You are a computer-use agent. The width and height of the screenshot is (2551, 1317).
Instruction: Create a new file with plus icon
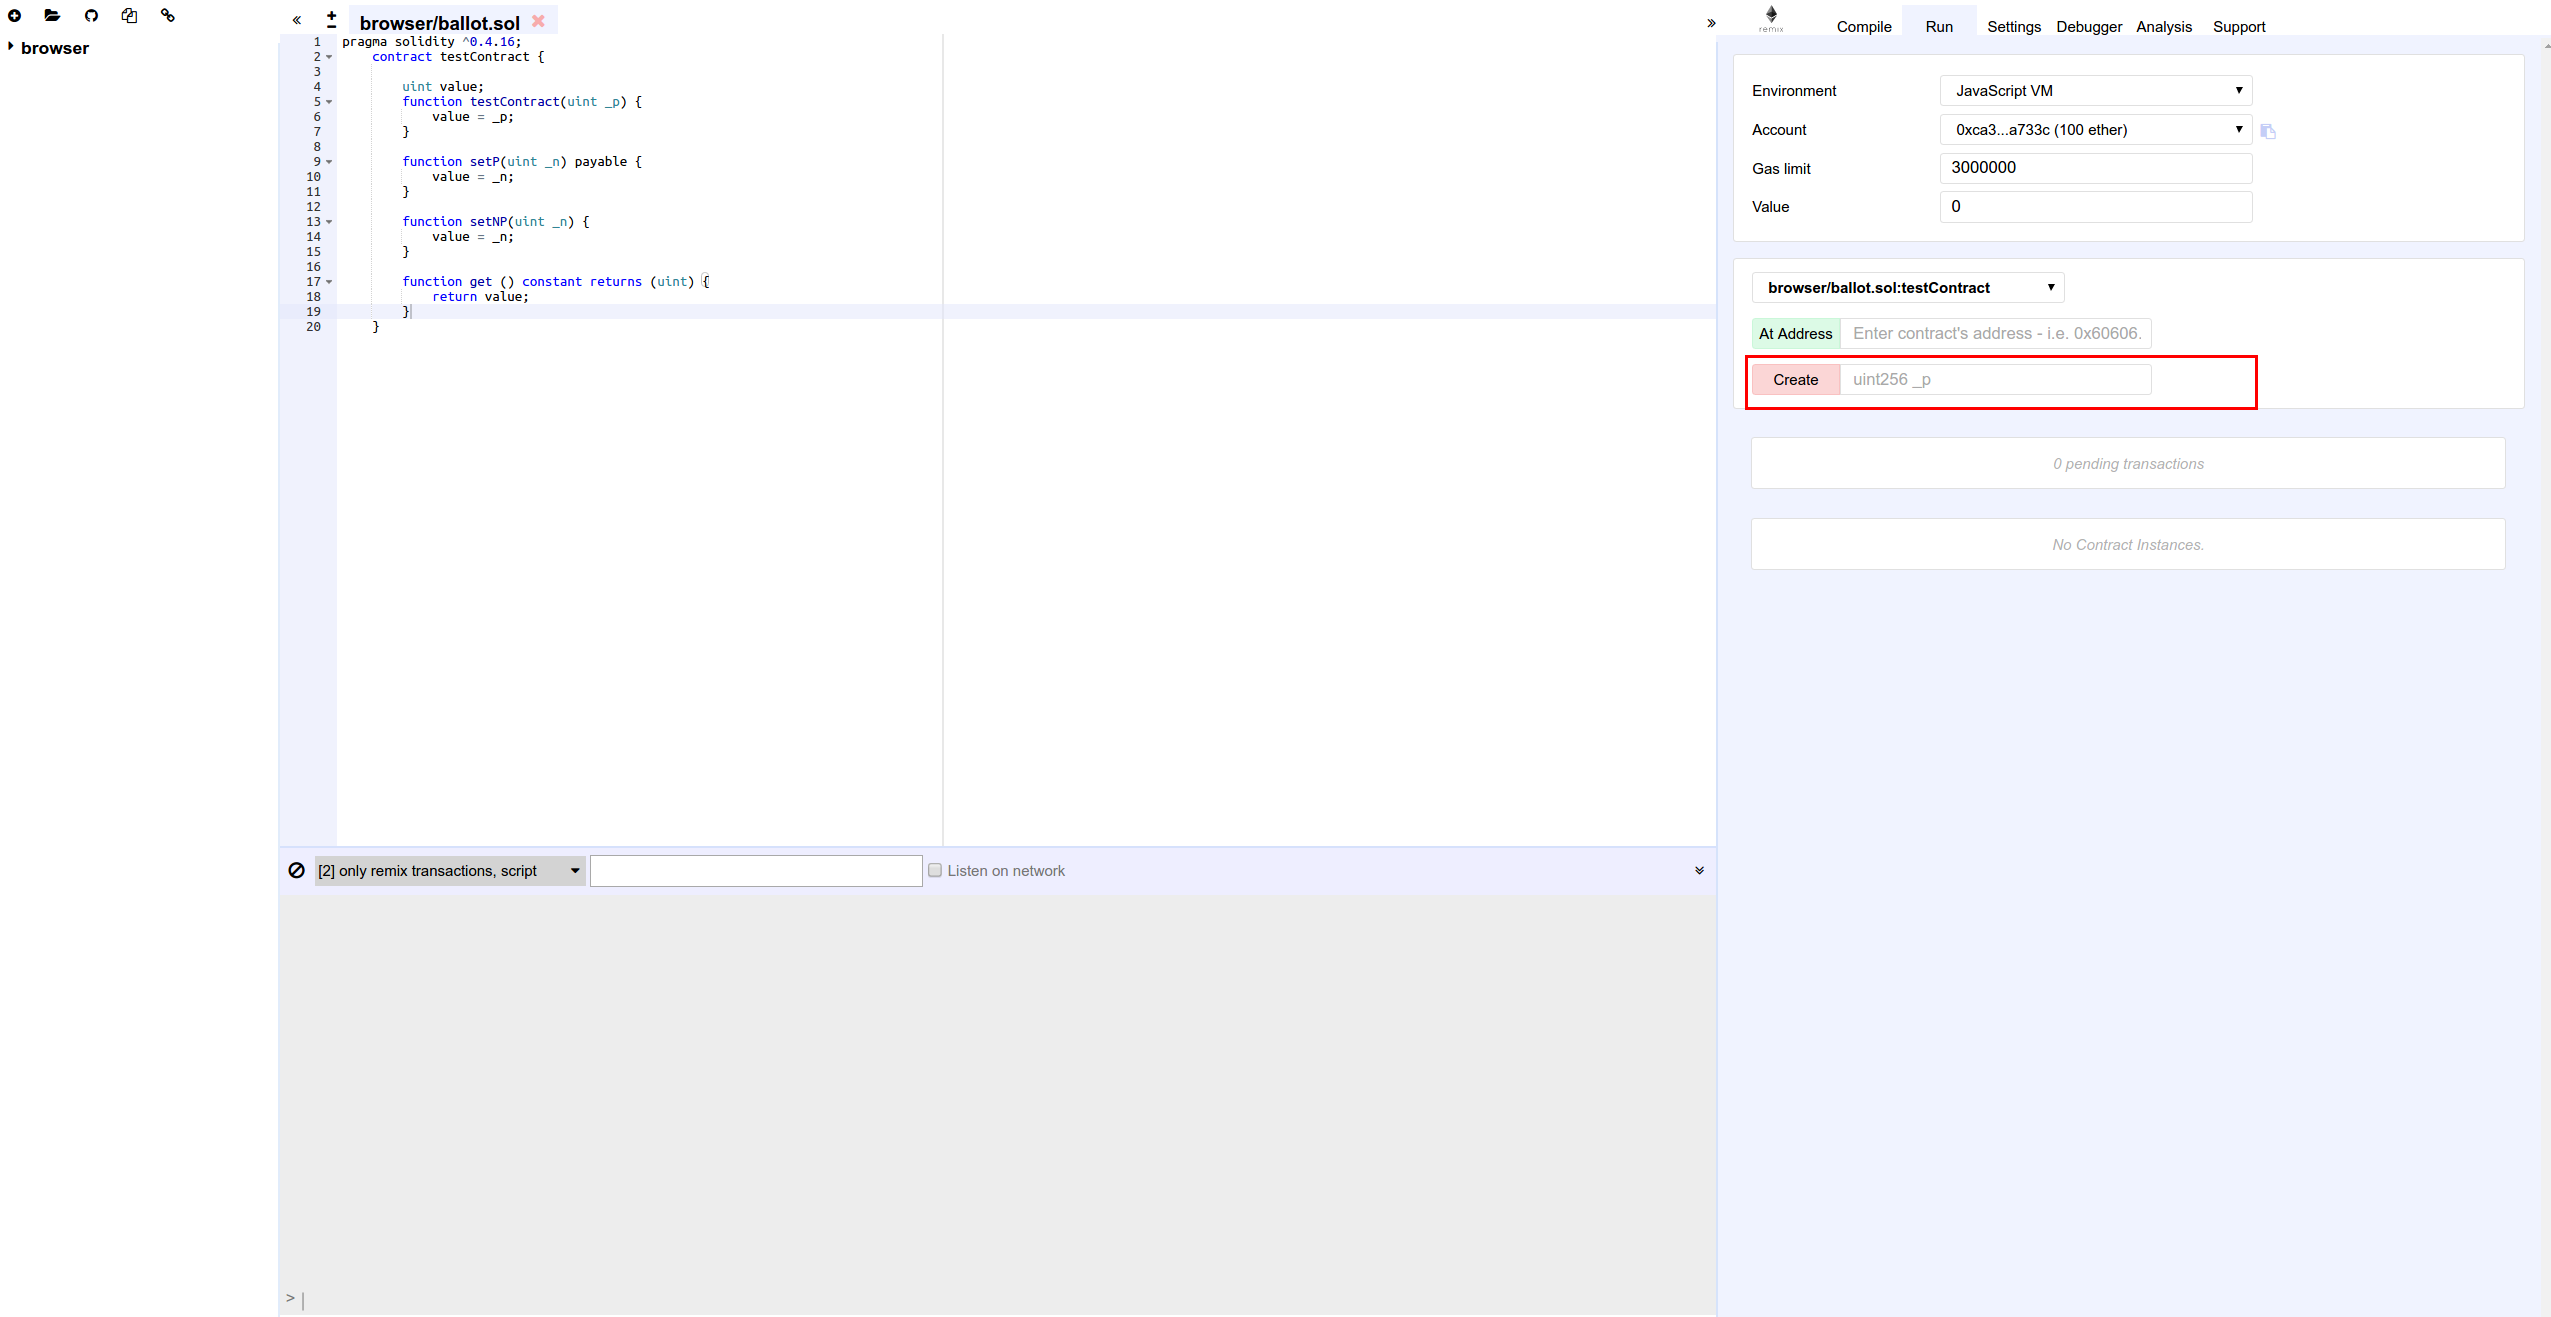point(14,15)
